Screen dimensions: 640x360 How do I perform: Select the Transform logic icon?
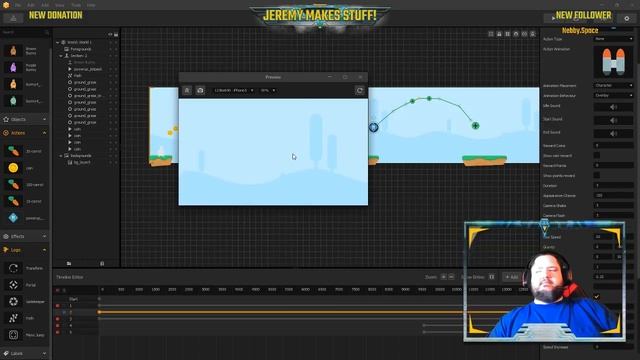(x=13, y=268)
